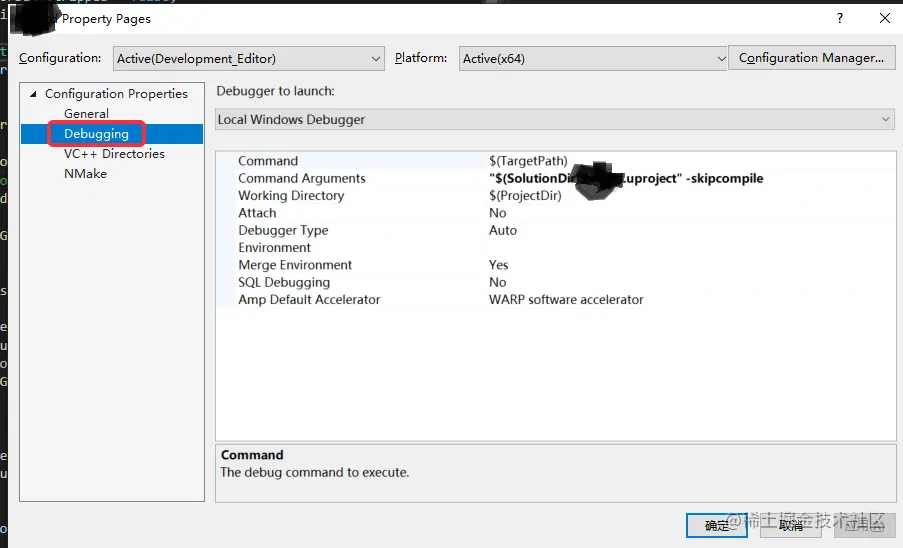The width and height of the screenshot is (903, 548).
Task: Close the Property Pages dialog
Action: [x=885, y=18]
